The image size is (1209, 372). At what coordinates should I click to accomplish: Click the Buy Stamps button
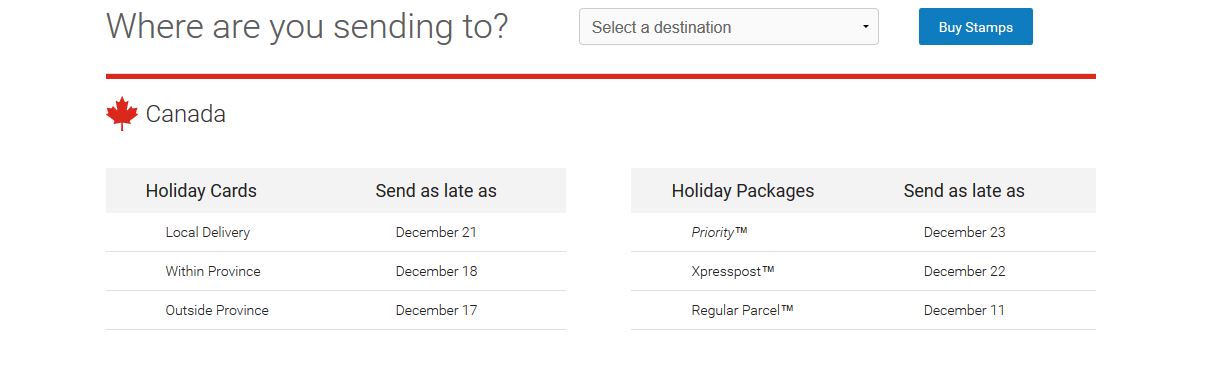(975, 27)
